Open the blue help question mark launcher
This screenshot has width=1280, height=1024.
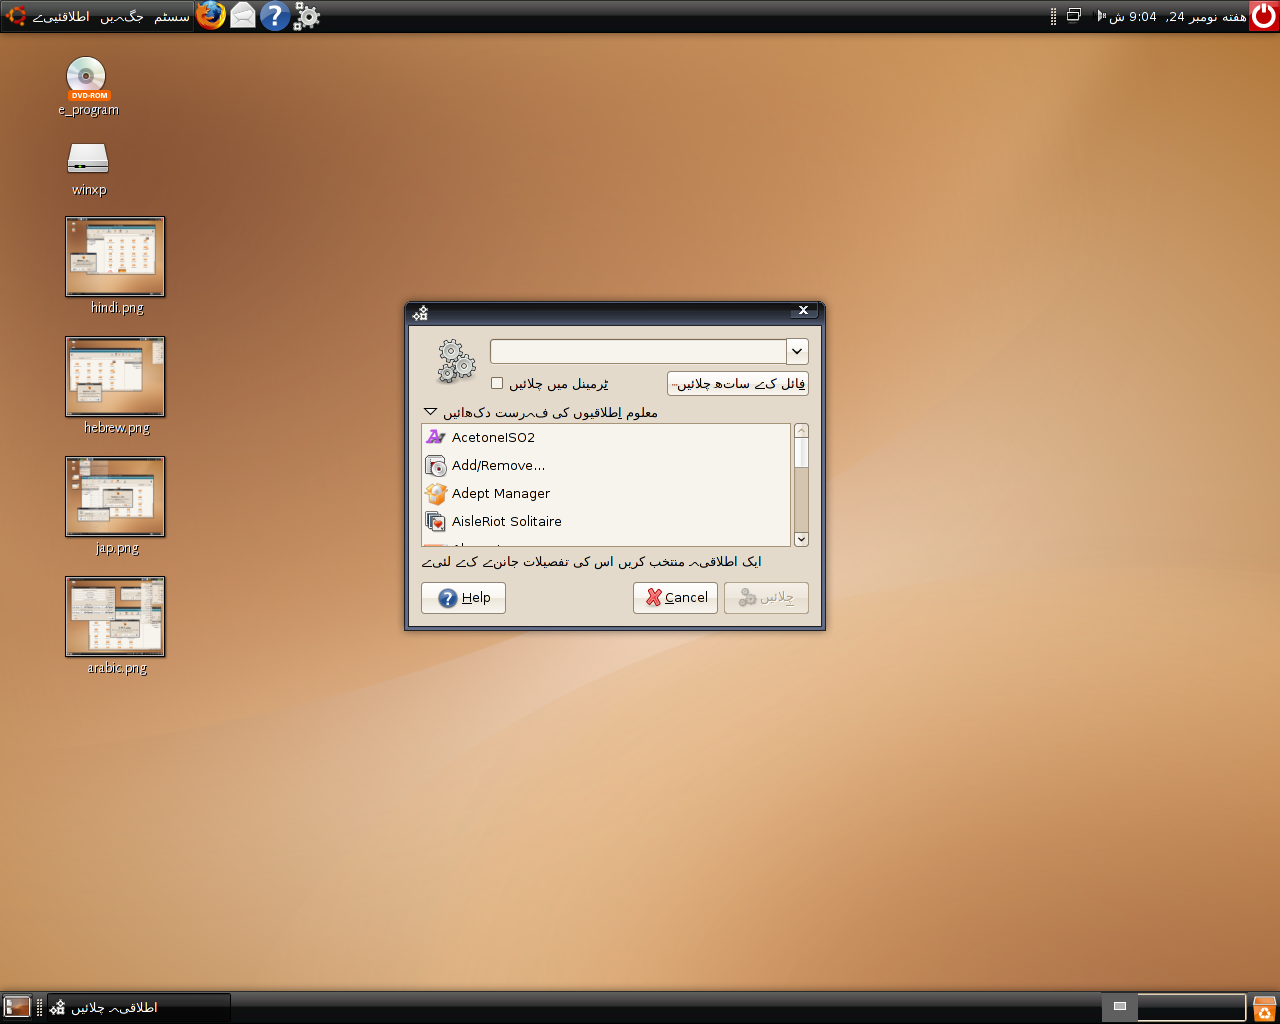275,15
